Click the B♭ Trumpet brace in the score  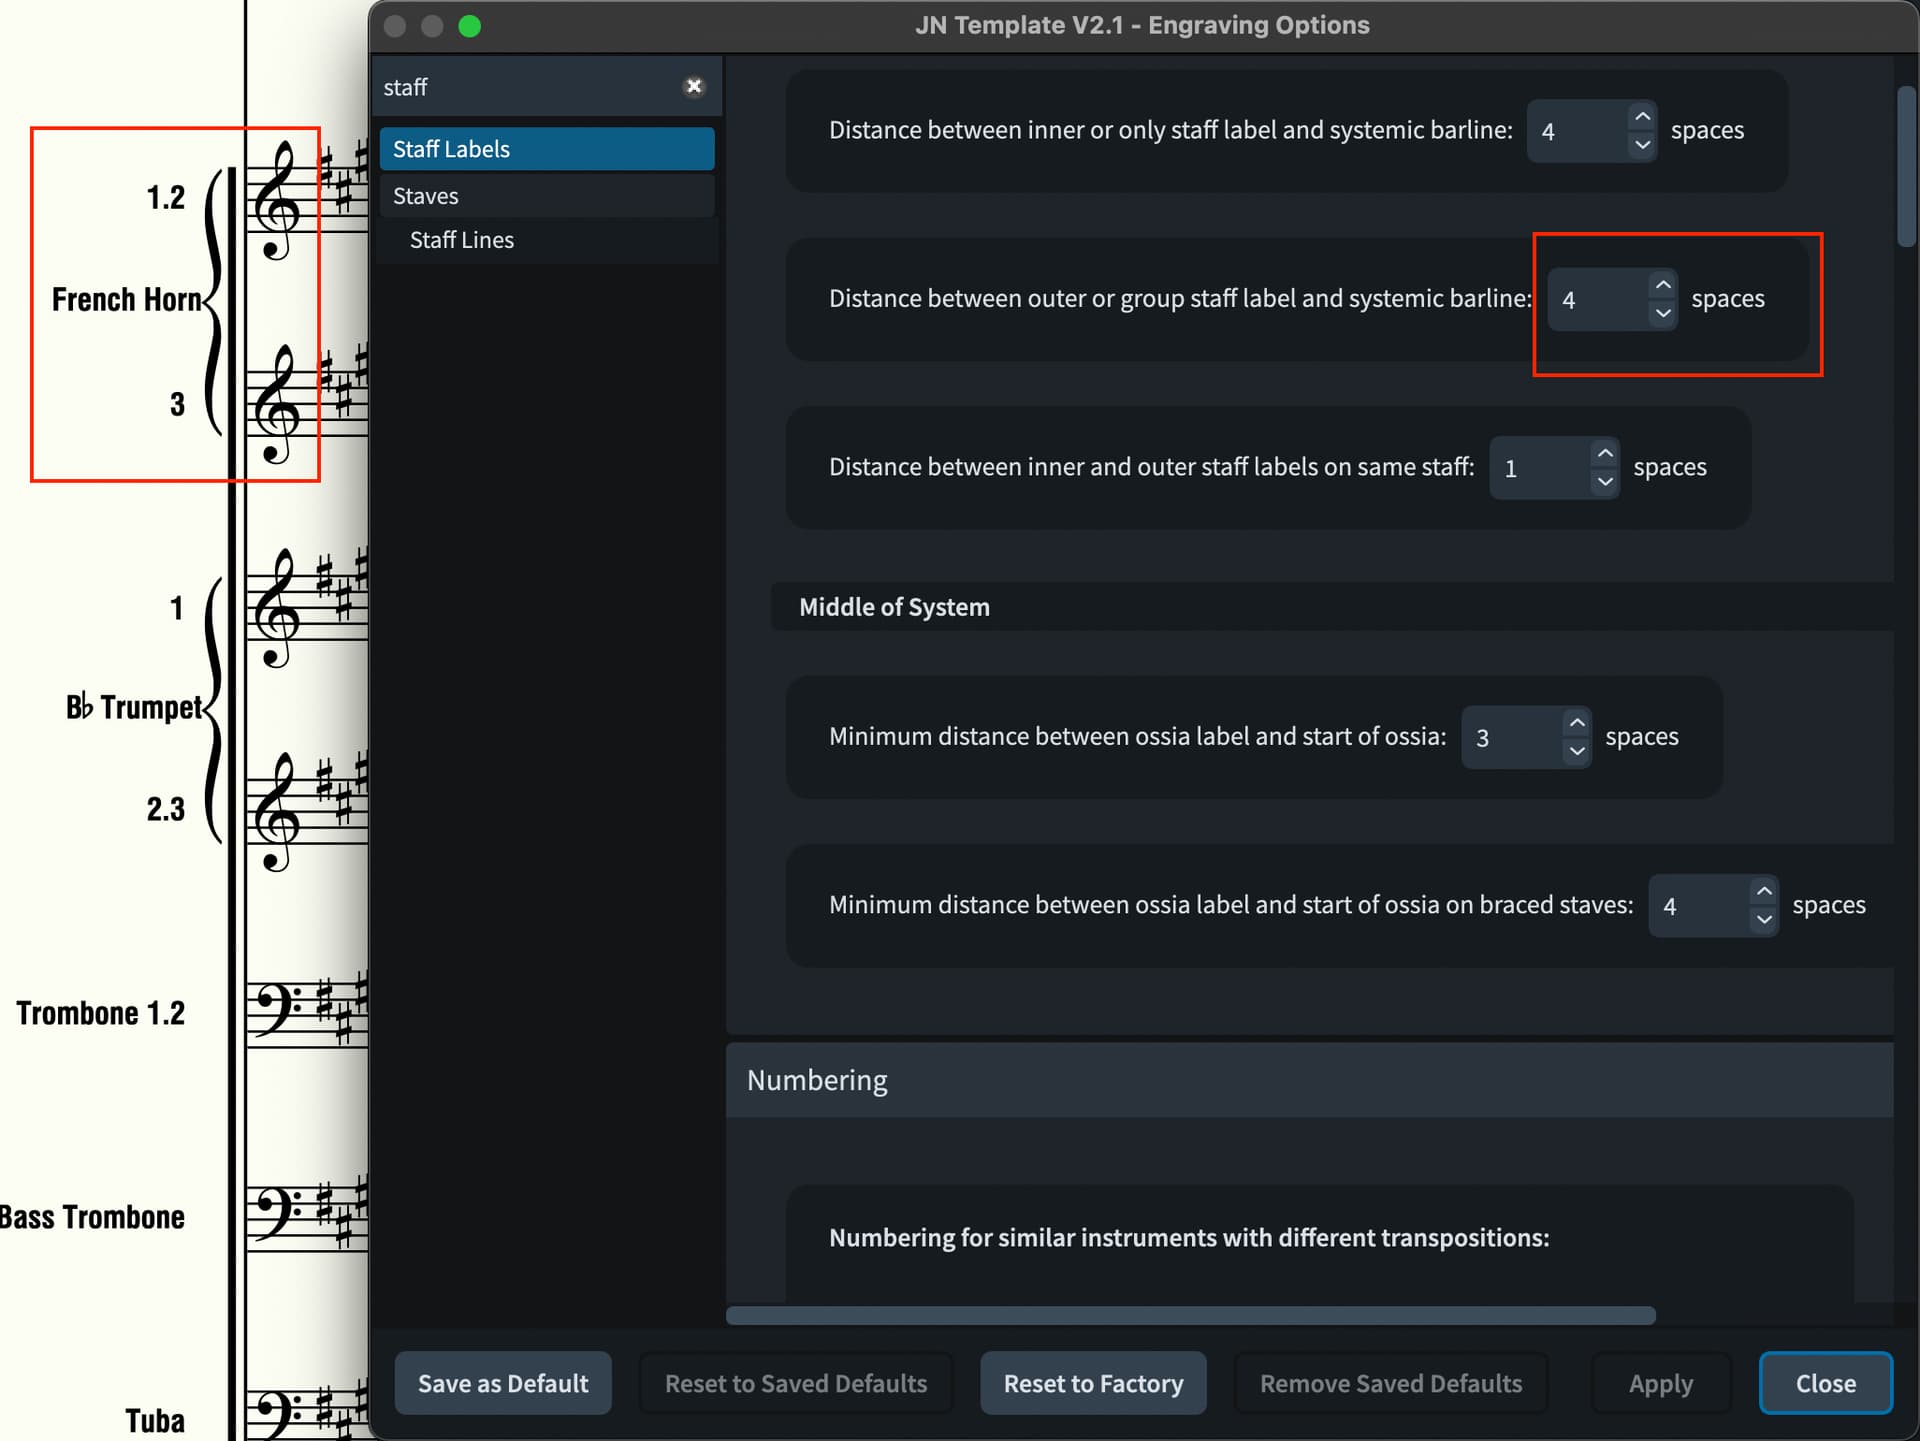[x=213, y=709]
